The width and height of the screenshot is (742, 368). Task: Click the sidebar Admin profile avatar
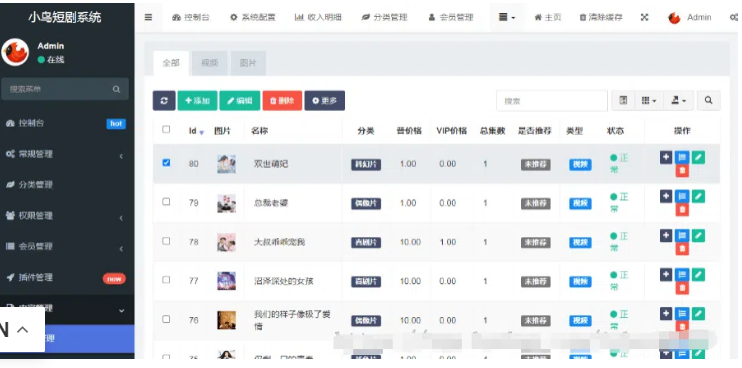(15, 52)
